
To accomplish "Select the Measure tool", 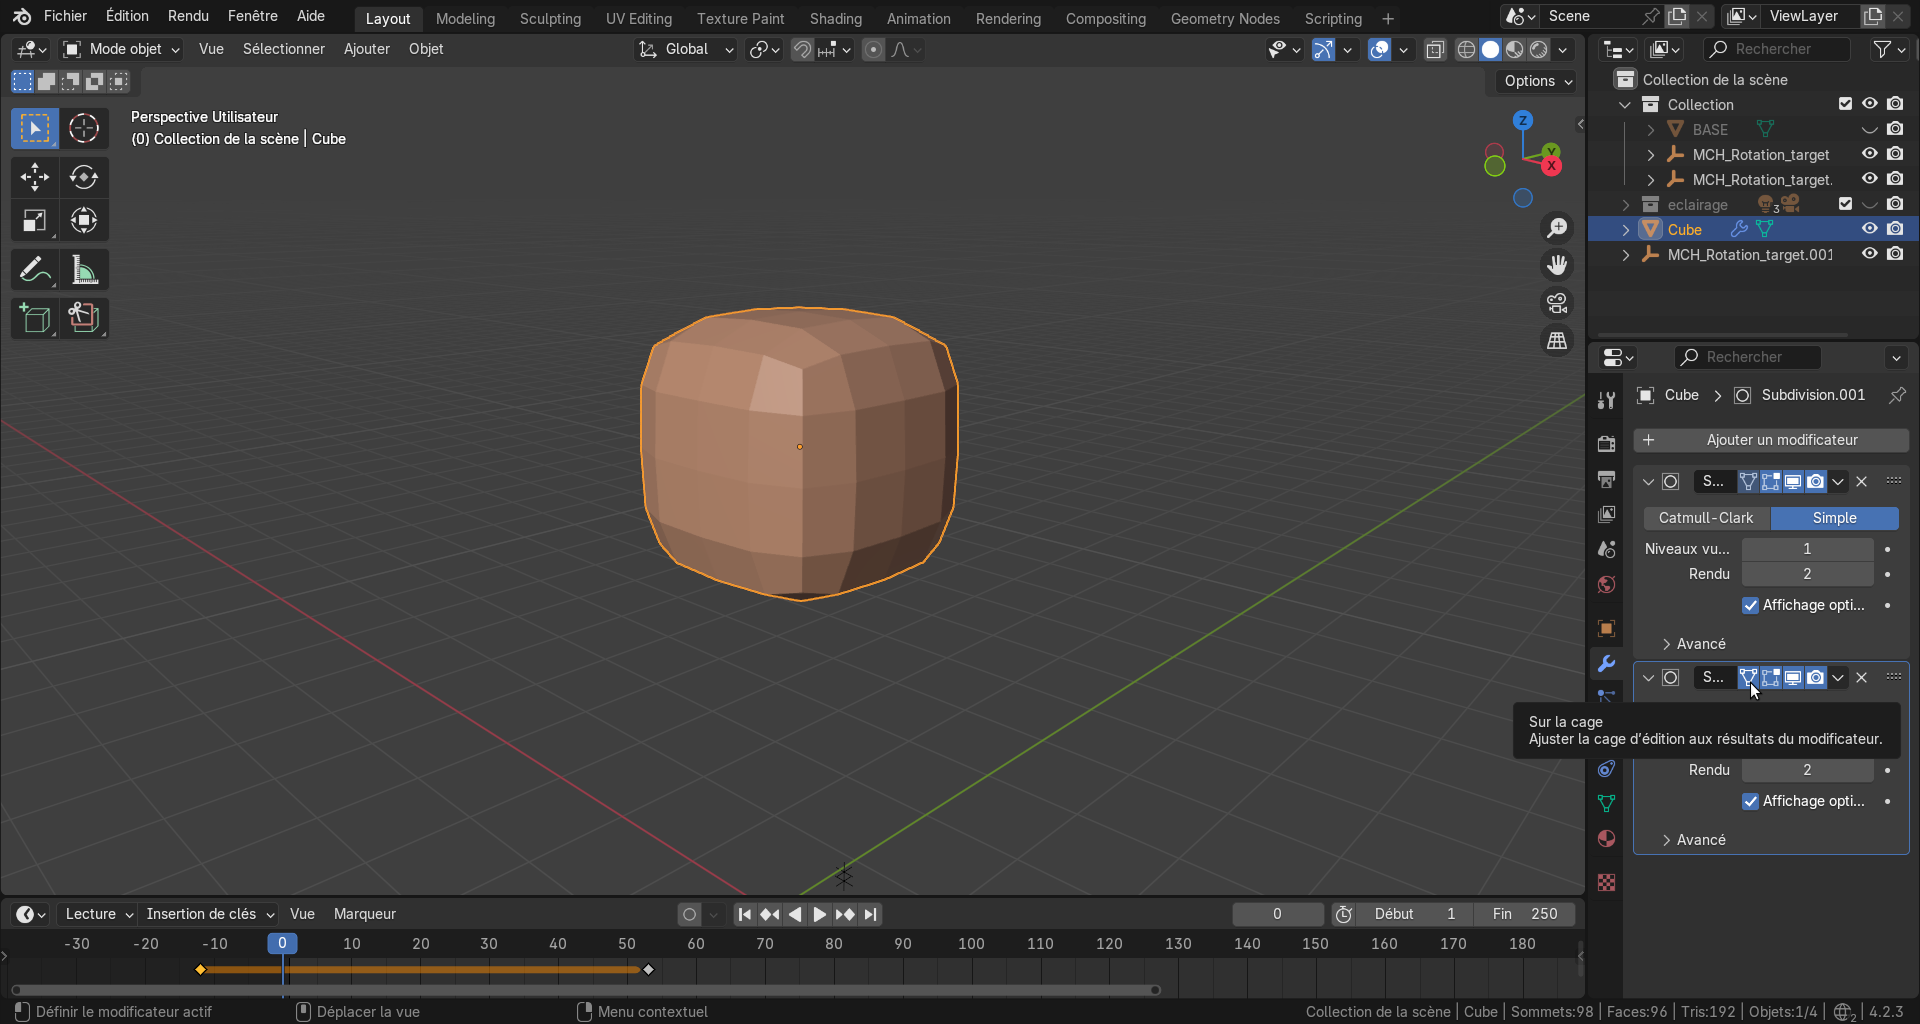I will 84,270.
